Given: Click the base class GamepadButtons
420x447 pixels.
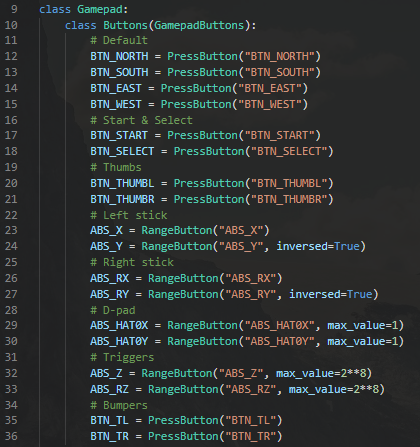Looking at the screenshot, I should tap(199, 25).
